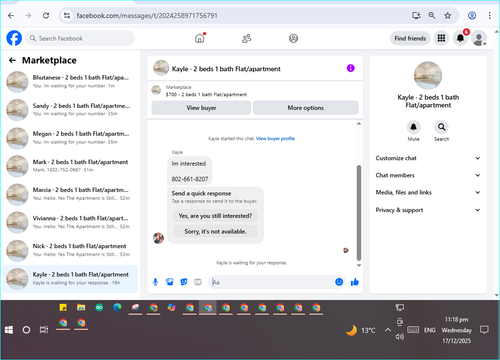Image resolution: width=500 pixels, height=360 pixels.
Task: Click the 'Im interested' message bubble
Action: point(189,171)
